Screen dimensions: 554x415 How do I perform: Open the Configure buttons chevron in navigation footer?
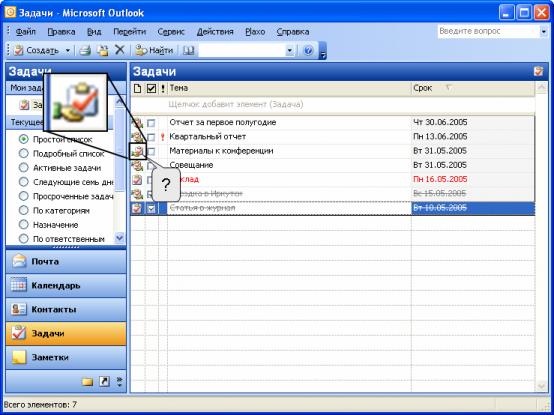coord(119,381)
